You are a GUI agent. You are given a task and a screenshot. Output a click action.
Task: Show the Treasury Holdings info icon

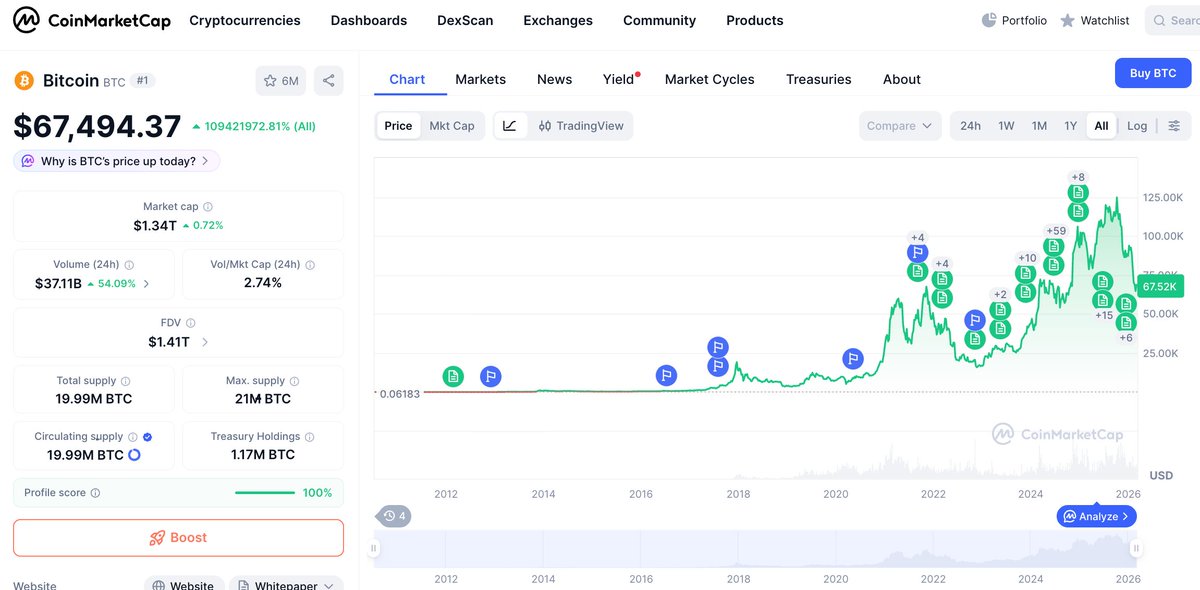(x=310, y=437)
